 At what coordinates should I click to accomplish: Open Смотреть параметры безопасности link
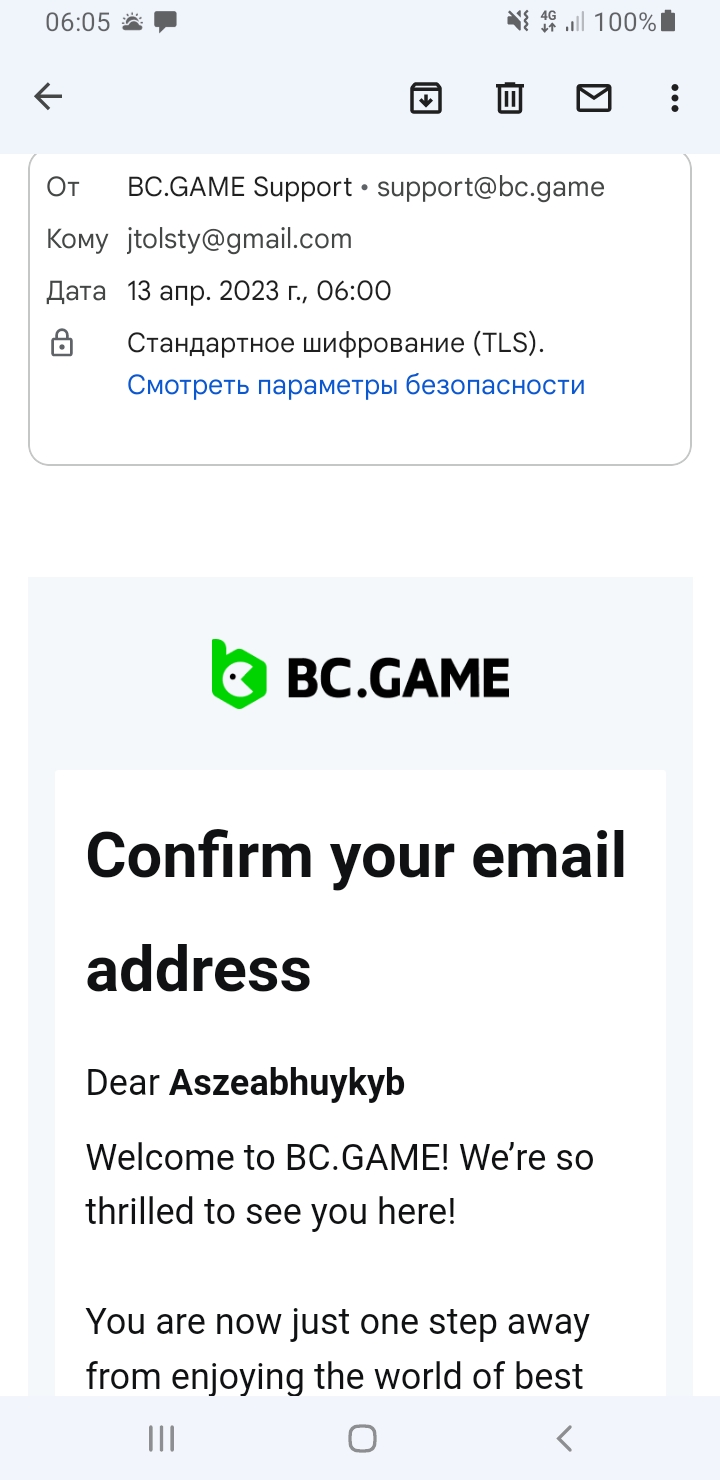[356, 385]
